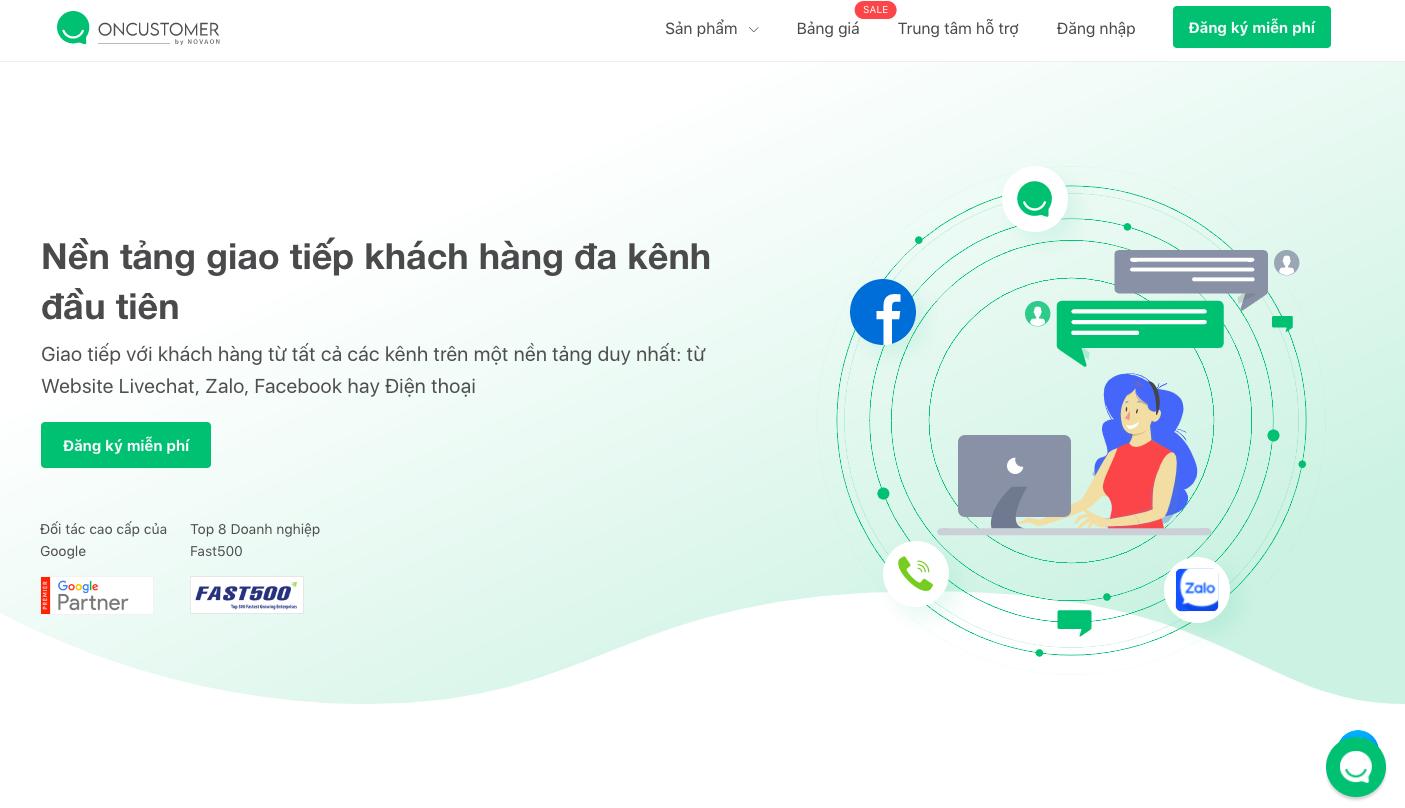Open the live chat widget bubble
Image resolution: width=1405 pixels, height=808 pixels.
[x=1356, y=767]
